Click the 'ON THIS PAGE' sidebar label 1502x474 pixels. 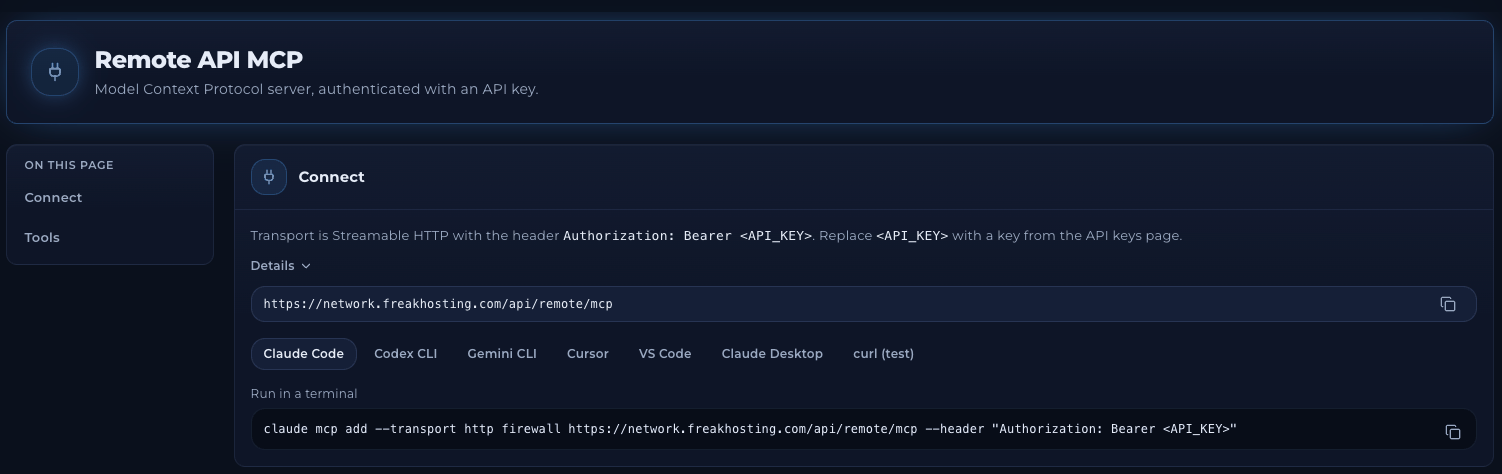coord(69,165)
